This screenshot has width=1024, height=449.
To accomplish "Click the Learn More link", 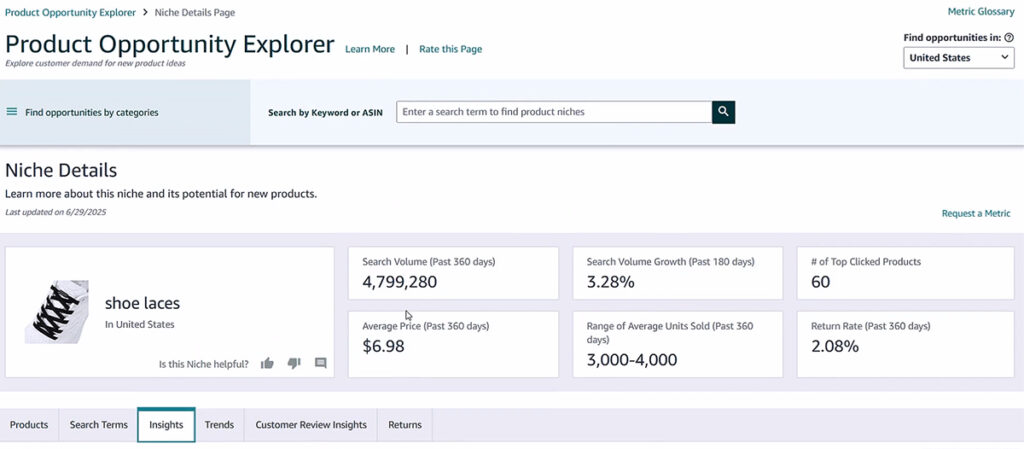I will 370,49.
